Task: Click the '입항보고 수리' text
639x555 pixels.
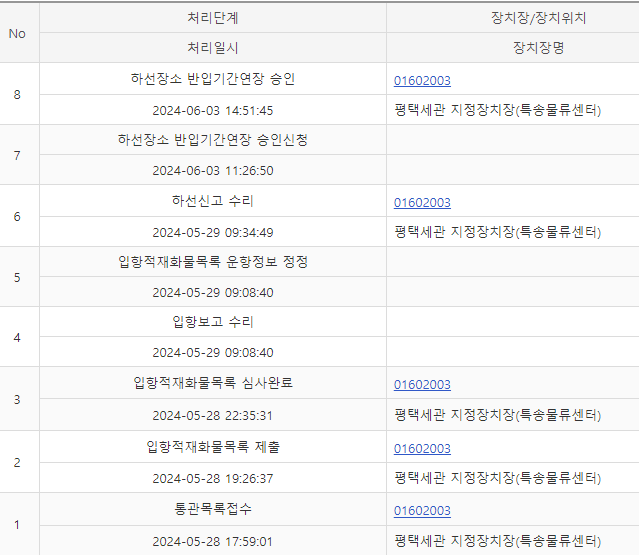Action: 213,322
